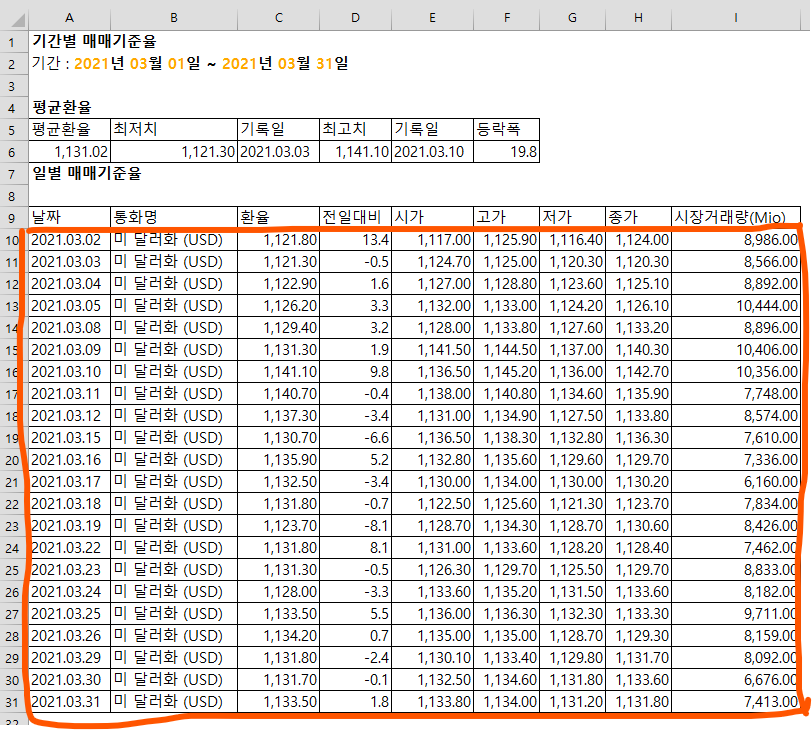
Task: Click the low price 1,132.30
Action: point(572,613)
